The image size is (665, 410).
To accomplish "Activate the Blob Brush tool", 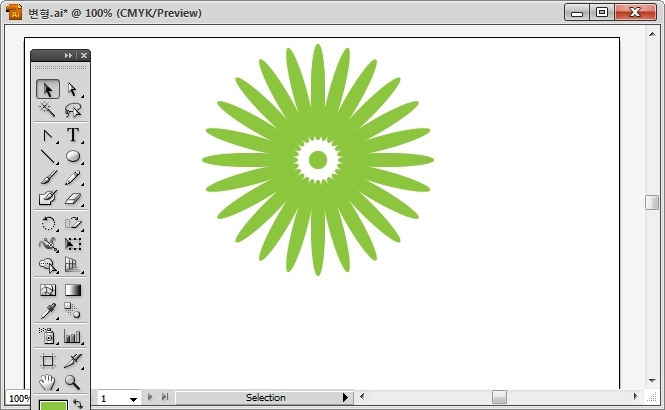I will (x=48, y=198).
